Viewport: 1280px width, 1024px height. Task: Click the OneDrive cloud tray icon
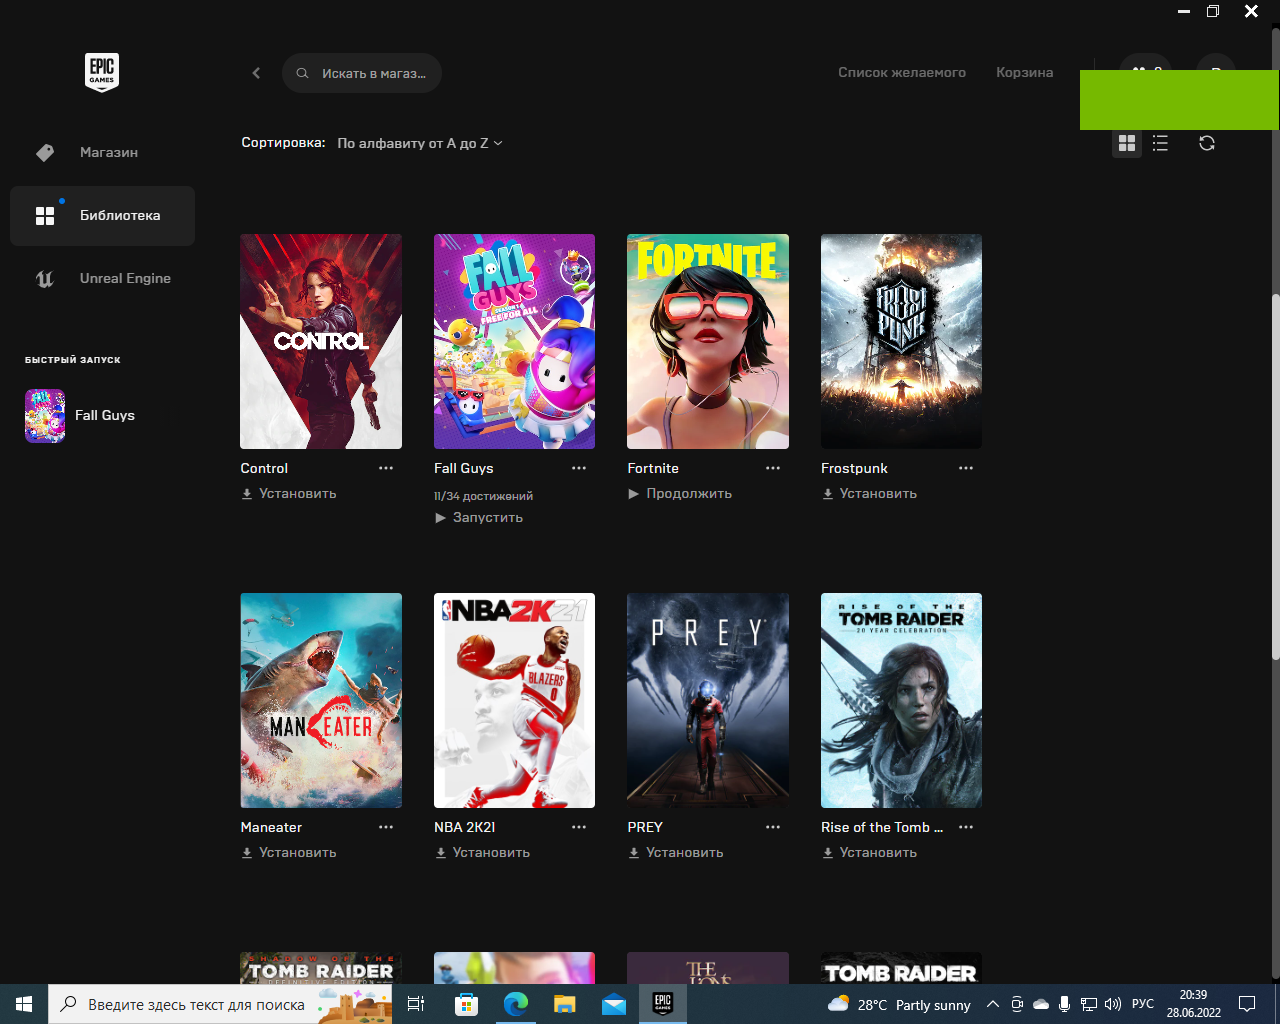[x=1041, y=1004]
